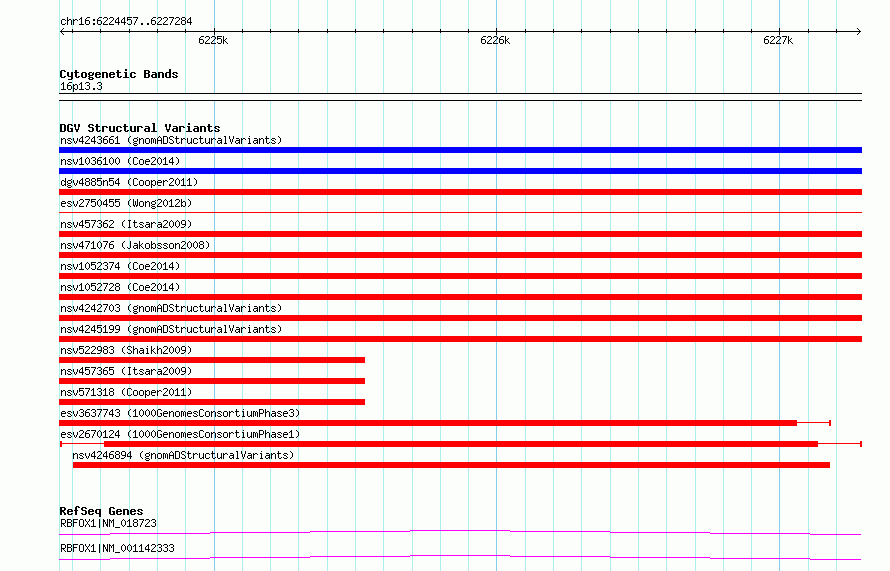Click the magenta line of RBFOX1|NM_018723
Viewport: 890px width, 571px height.
[x=460, y=532]
